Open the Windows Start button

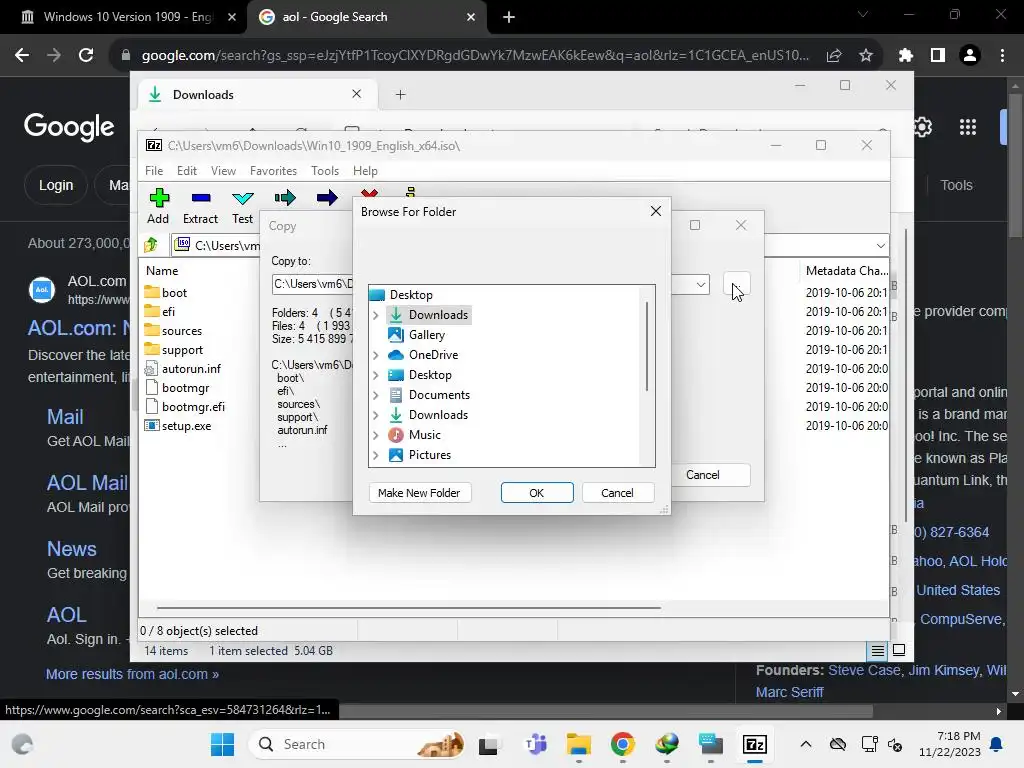(x=222, y=744)
